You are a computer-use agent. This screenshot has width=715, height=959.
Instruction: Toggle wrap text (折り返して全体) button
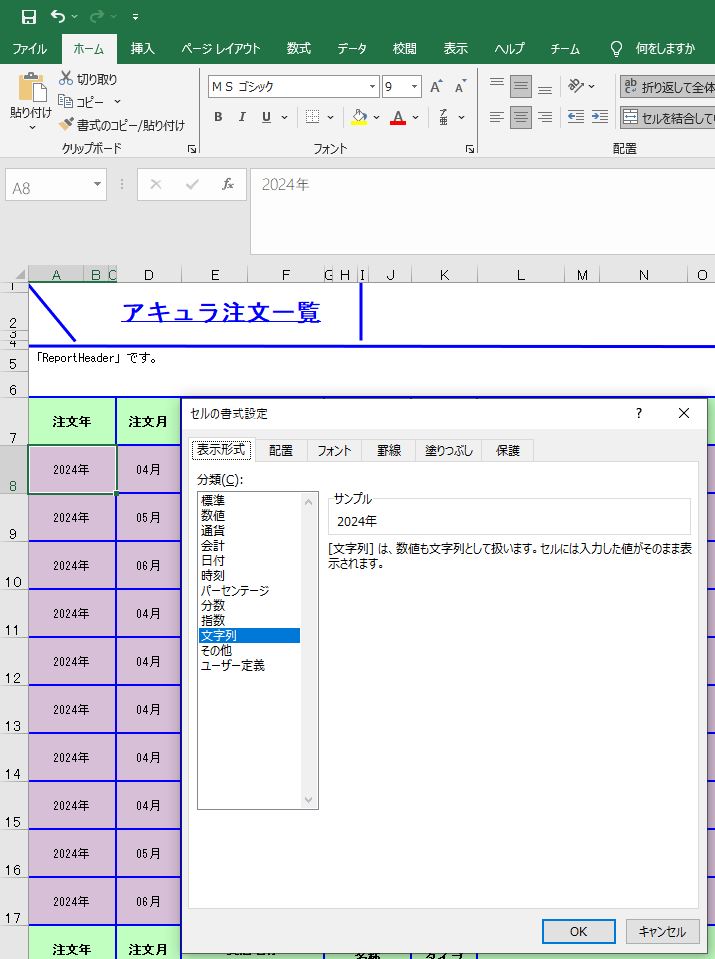pos(666,87)
